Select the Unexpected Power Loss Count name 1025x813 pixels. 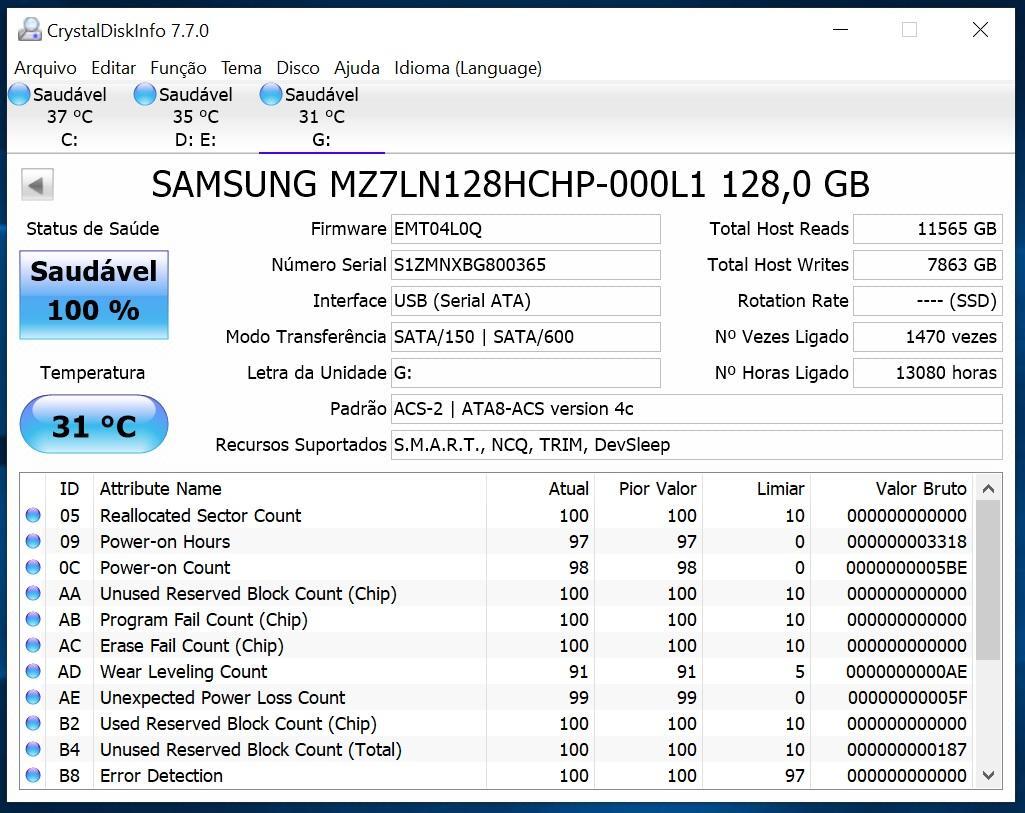pyautogui.click(x=222, y=697)
